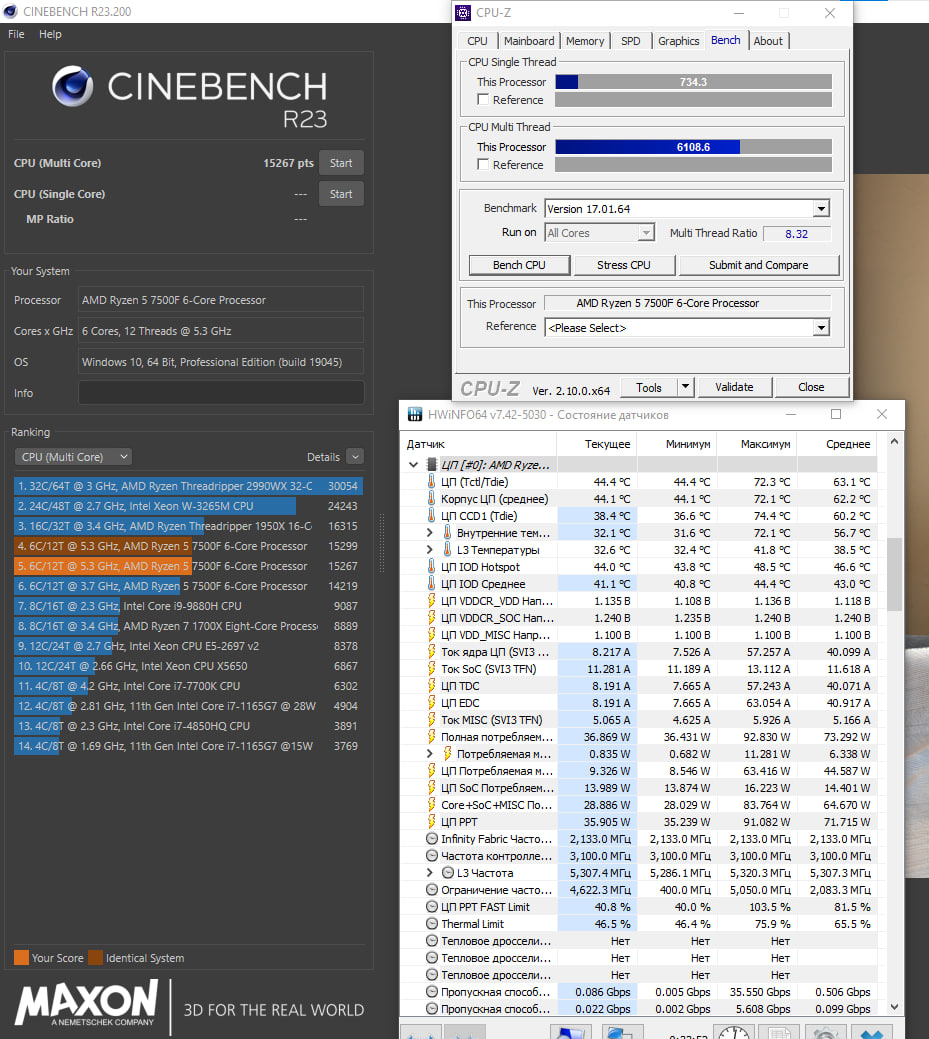
Task: Click lightning icon of ЦП PPT row
Action: pos(431,822)
